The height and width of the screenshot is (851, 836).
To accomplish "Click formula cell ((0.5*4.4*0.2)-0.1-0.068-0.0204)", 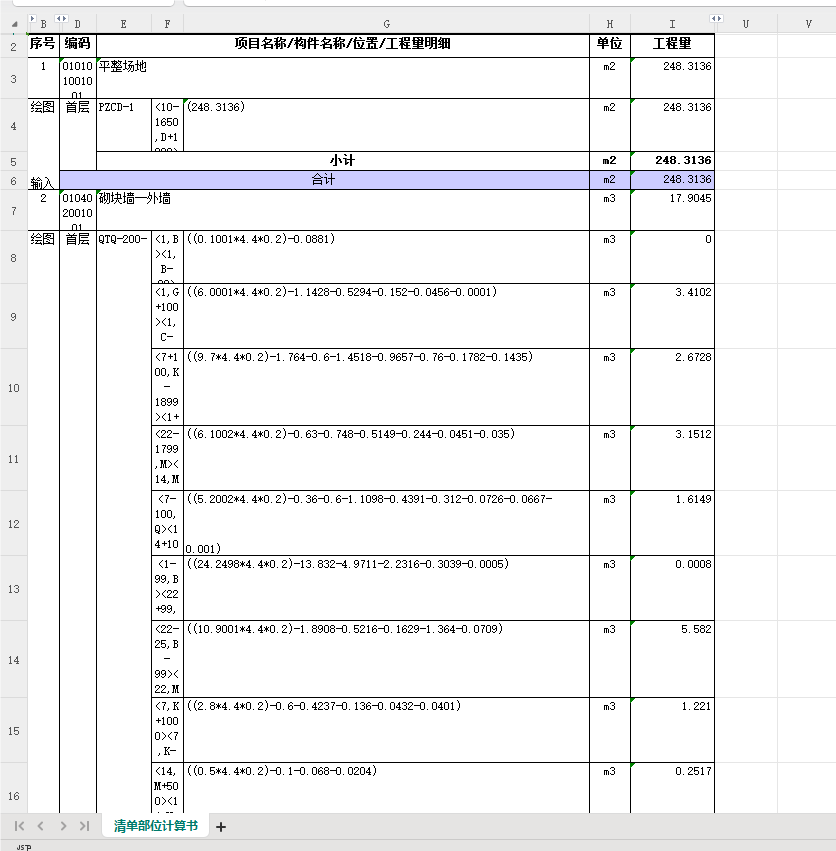I will click(x=387, y=788).
